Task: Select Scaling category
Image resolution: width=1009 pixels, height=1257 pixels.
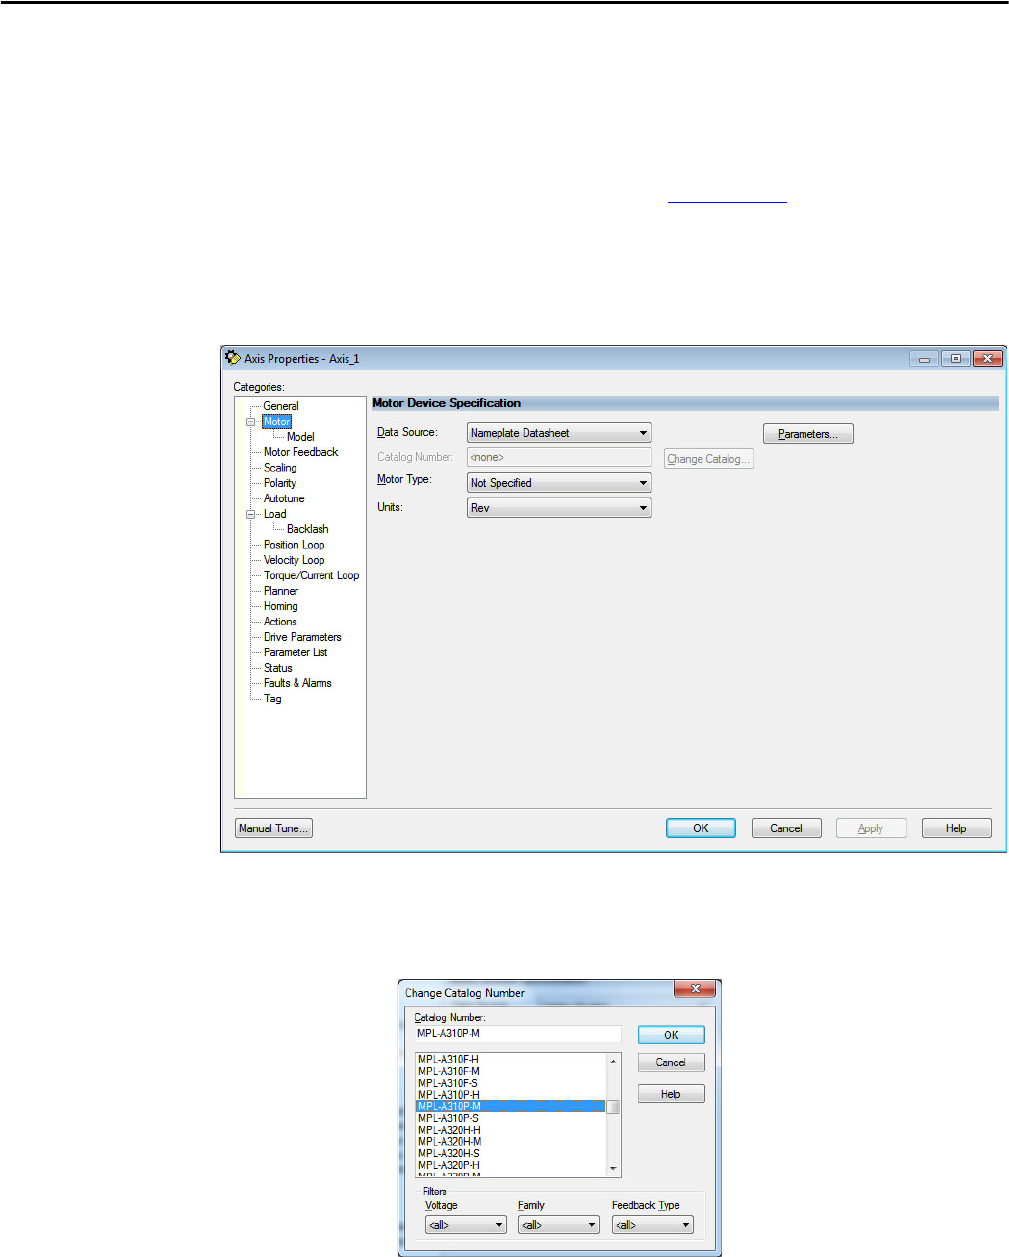Action: coord(280,468)
